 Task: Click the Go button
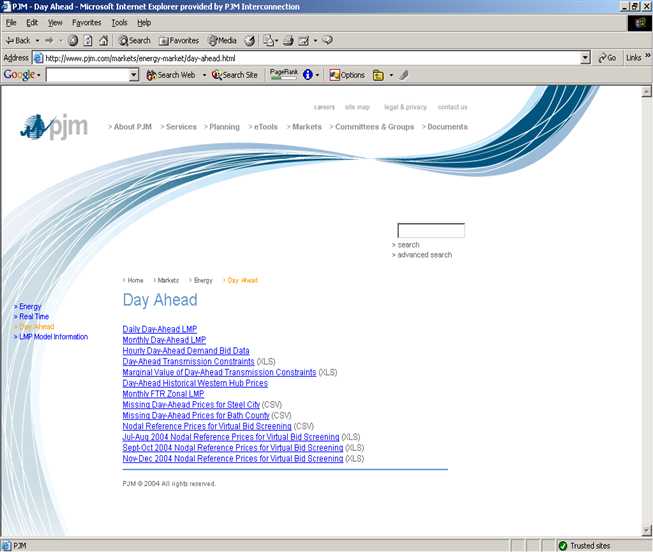coord(607,58)
